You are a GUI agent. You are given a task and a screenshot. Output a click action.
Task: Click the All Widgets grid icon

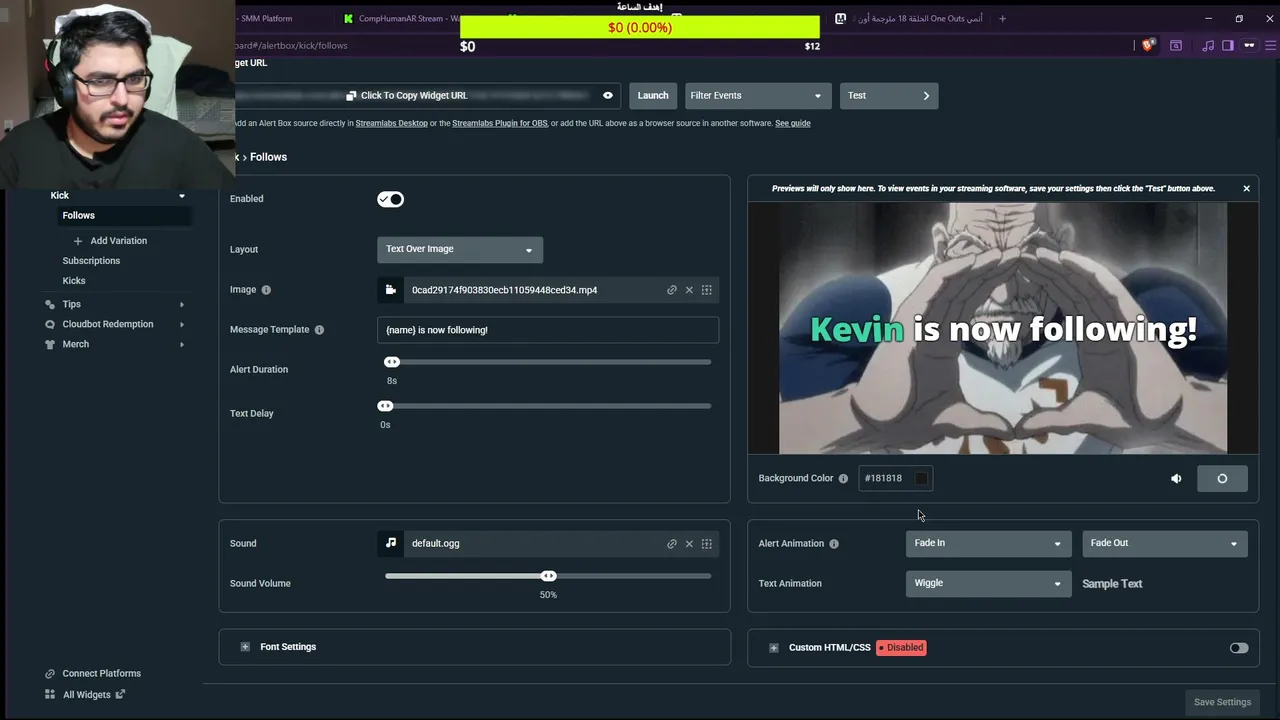pyautogui.click(x=50, y=695)
